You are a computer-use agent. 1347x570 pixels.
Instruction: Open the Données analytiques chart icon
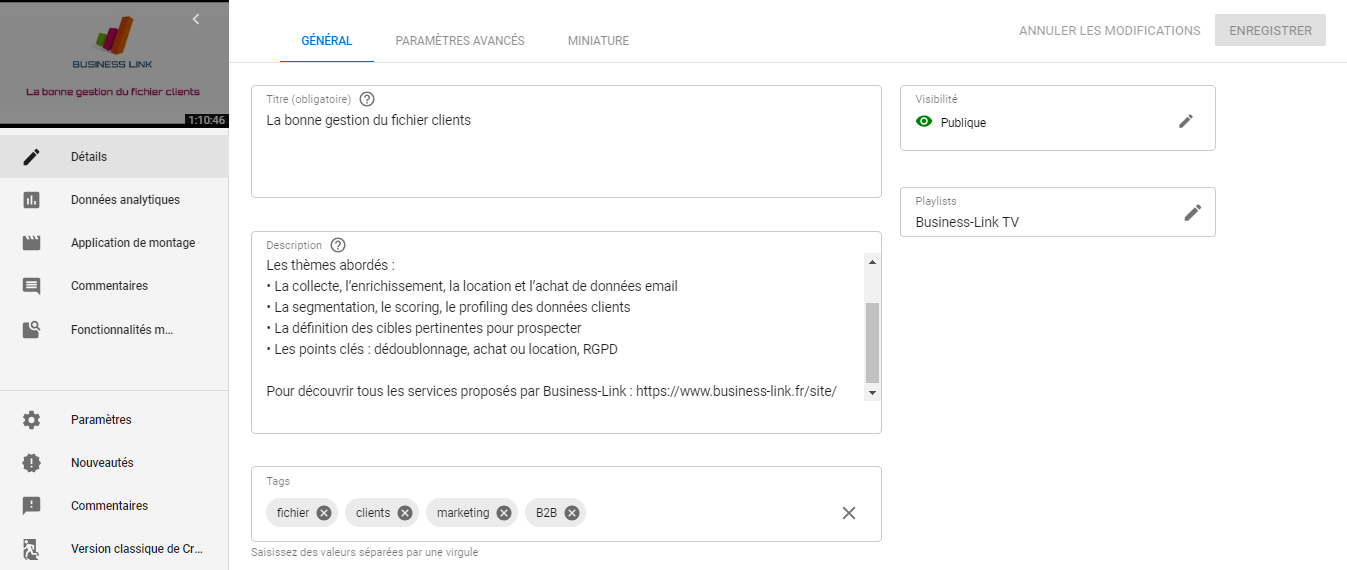point(32,200)
